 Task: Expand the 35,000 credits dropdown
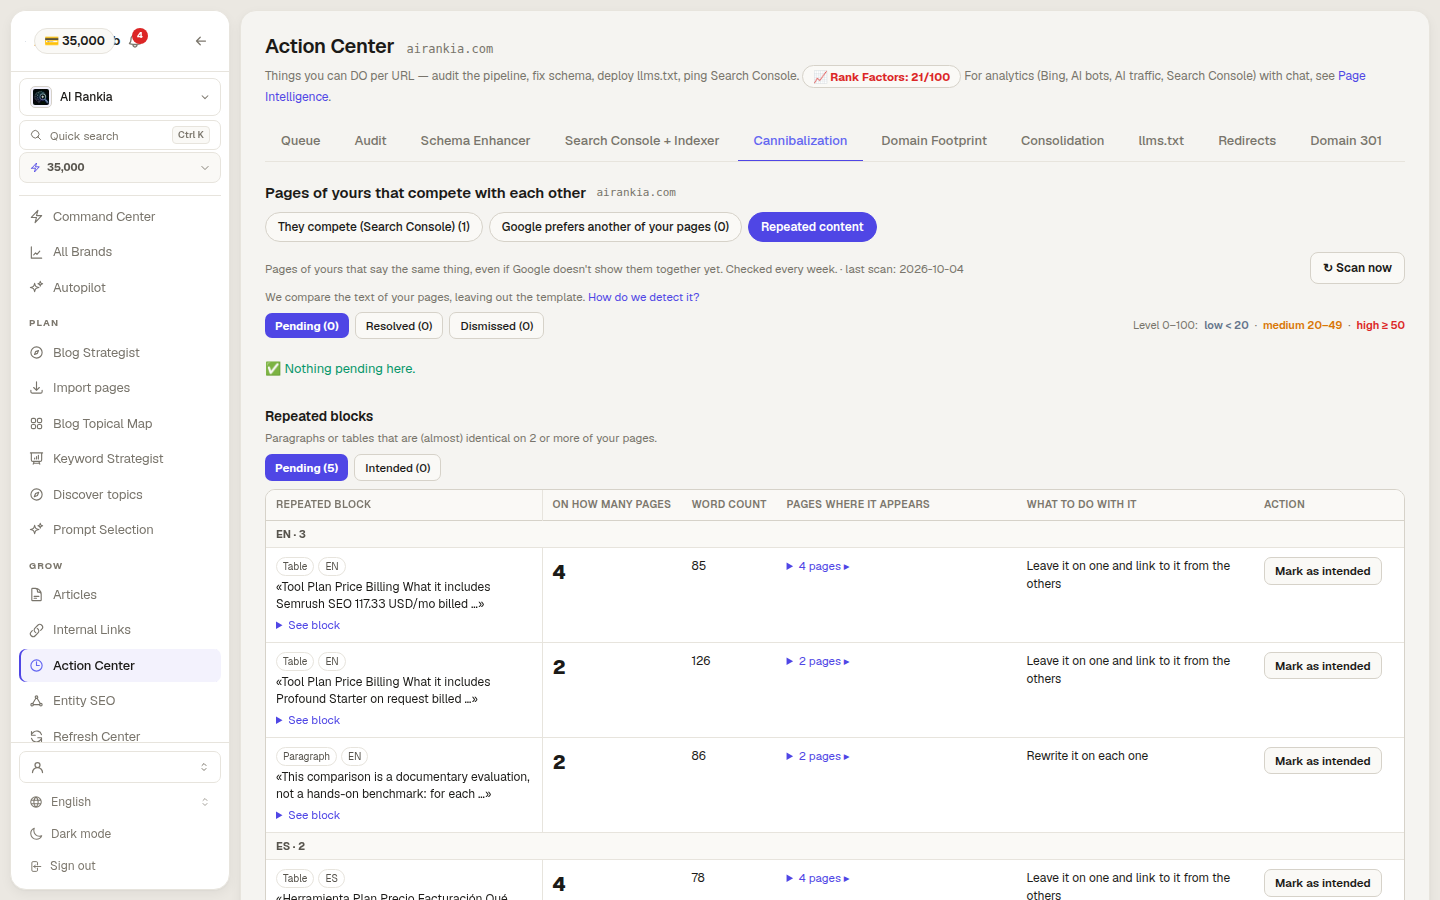click(120, 168)
